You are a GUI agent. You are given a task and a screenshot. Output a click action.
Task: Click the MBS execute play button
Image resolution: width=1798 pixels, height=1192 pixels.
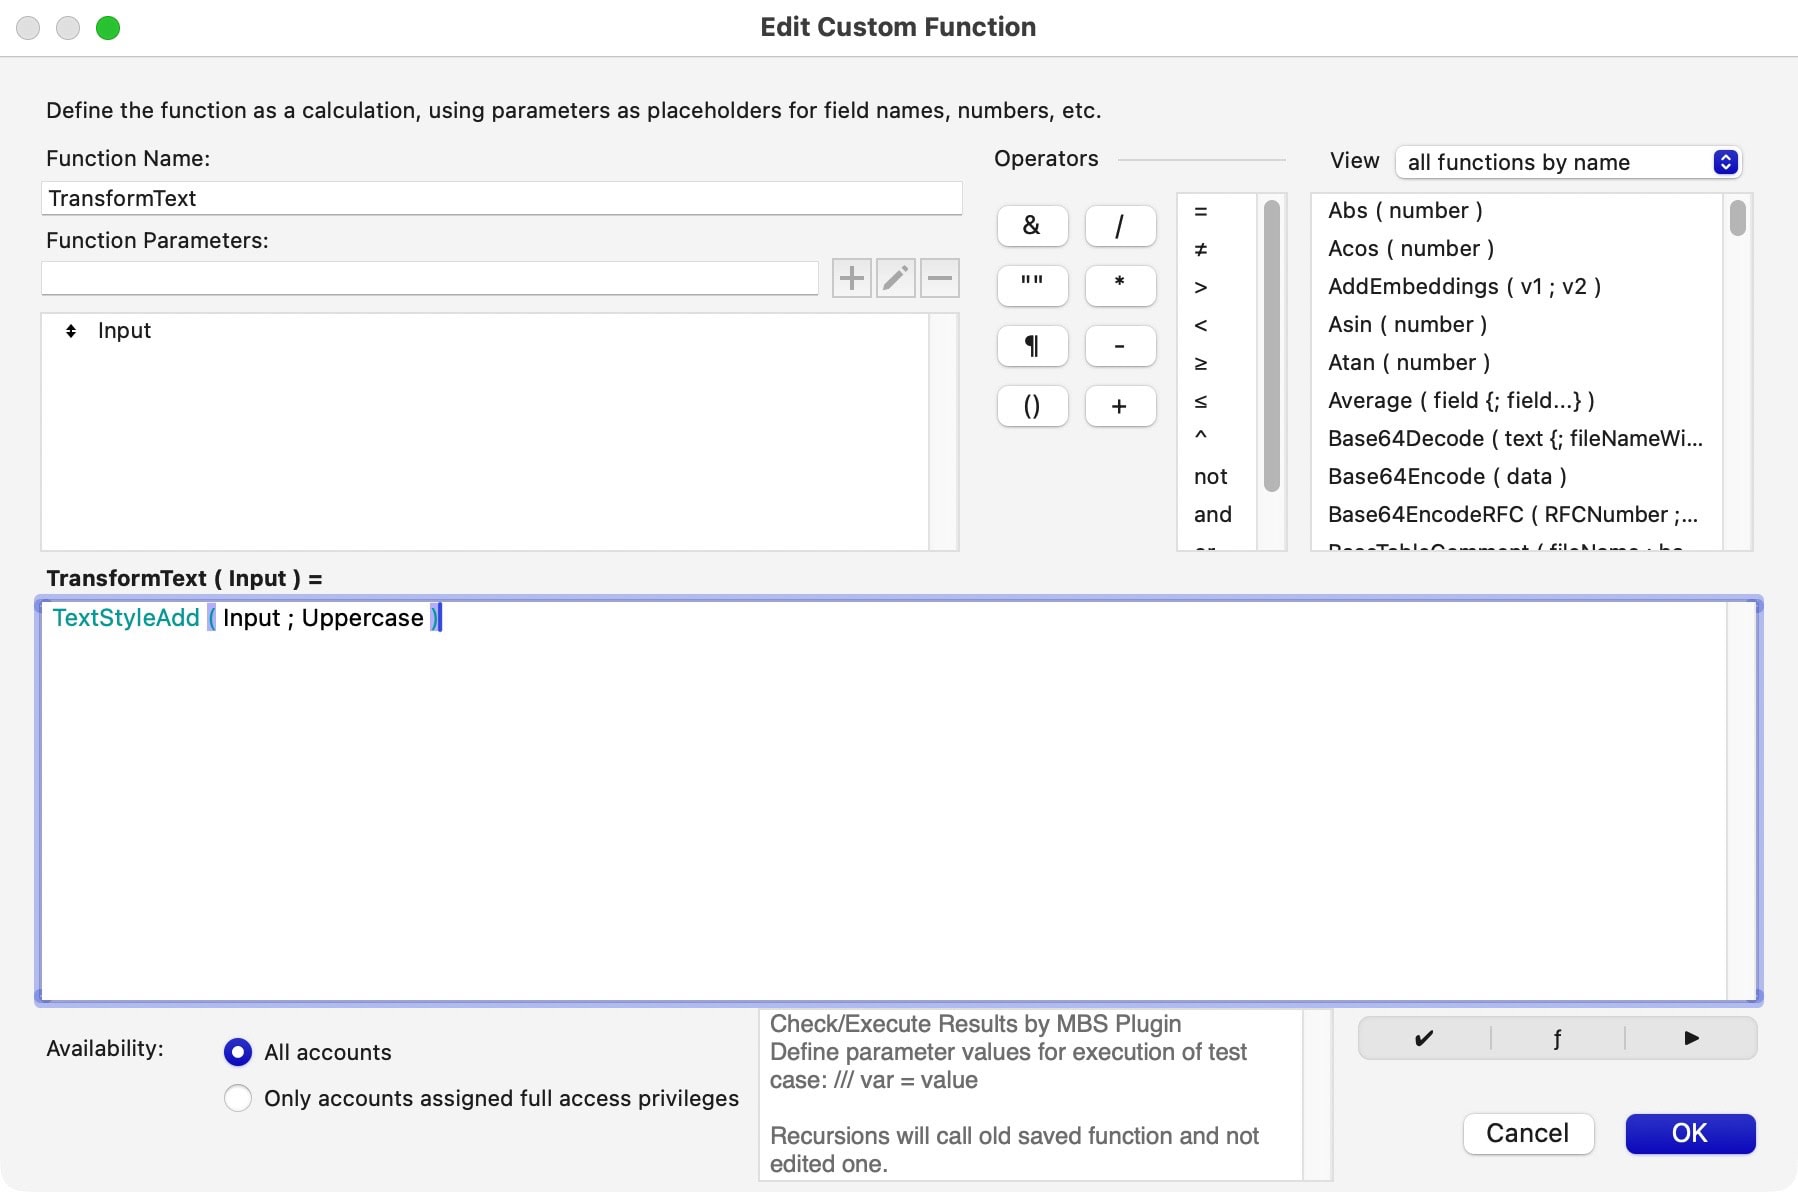point(1691,1038)
